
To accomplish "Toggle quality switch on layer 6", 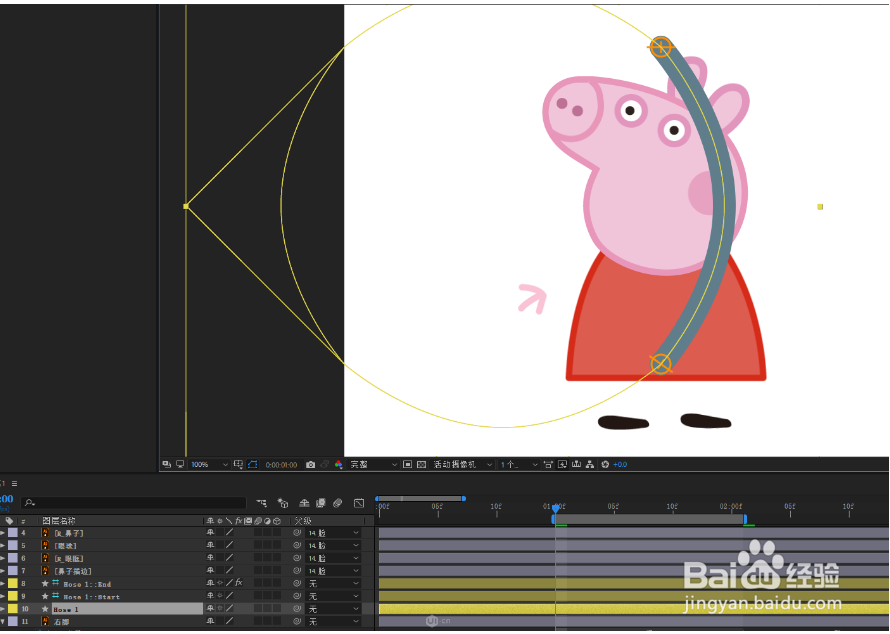I will (x=229, y=558).
